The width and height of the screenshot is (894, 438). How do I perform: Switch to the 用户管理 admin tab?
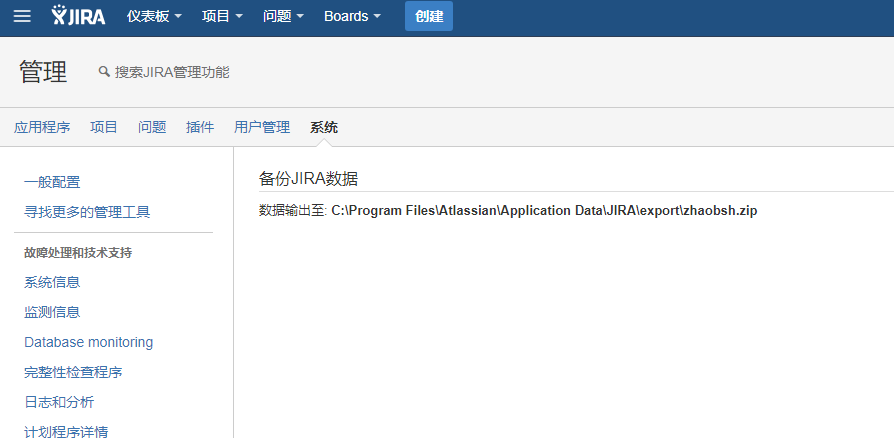[262, 127]
